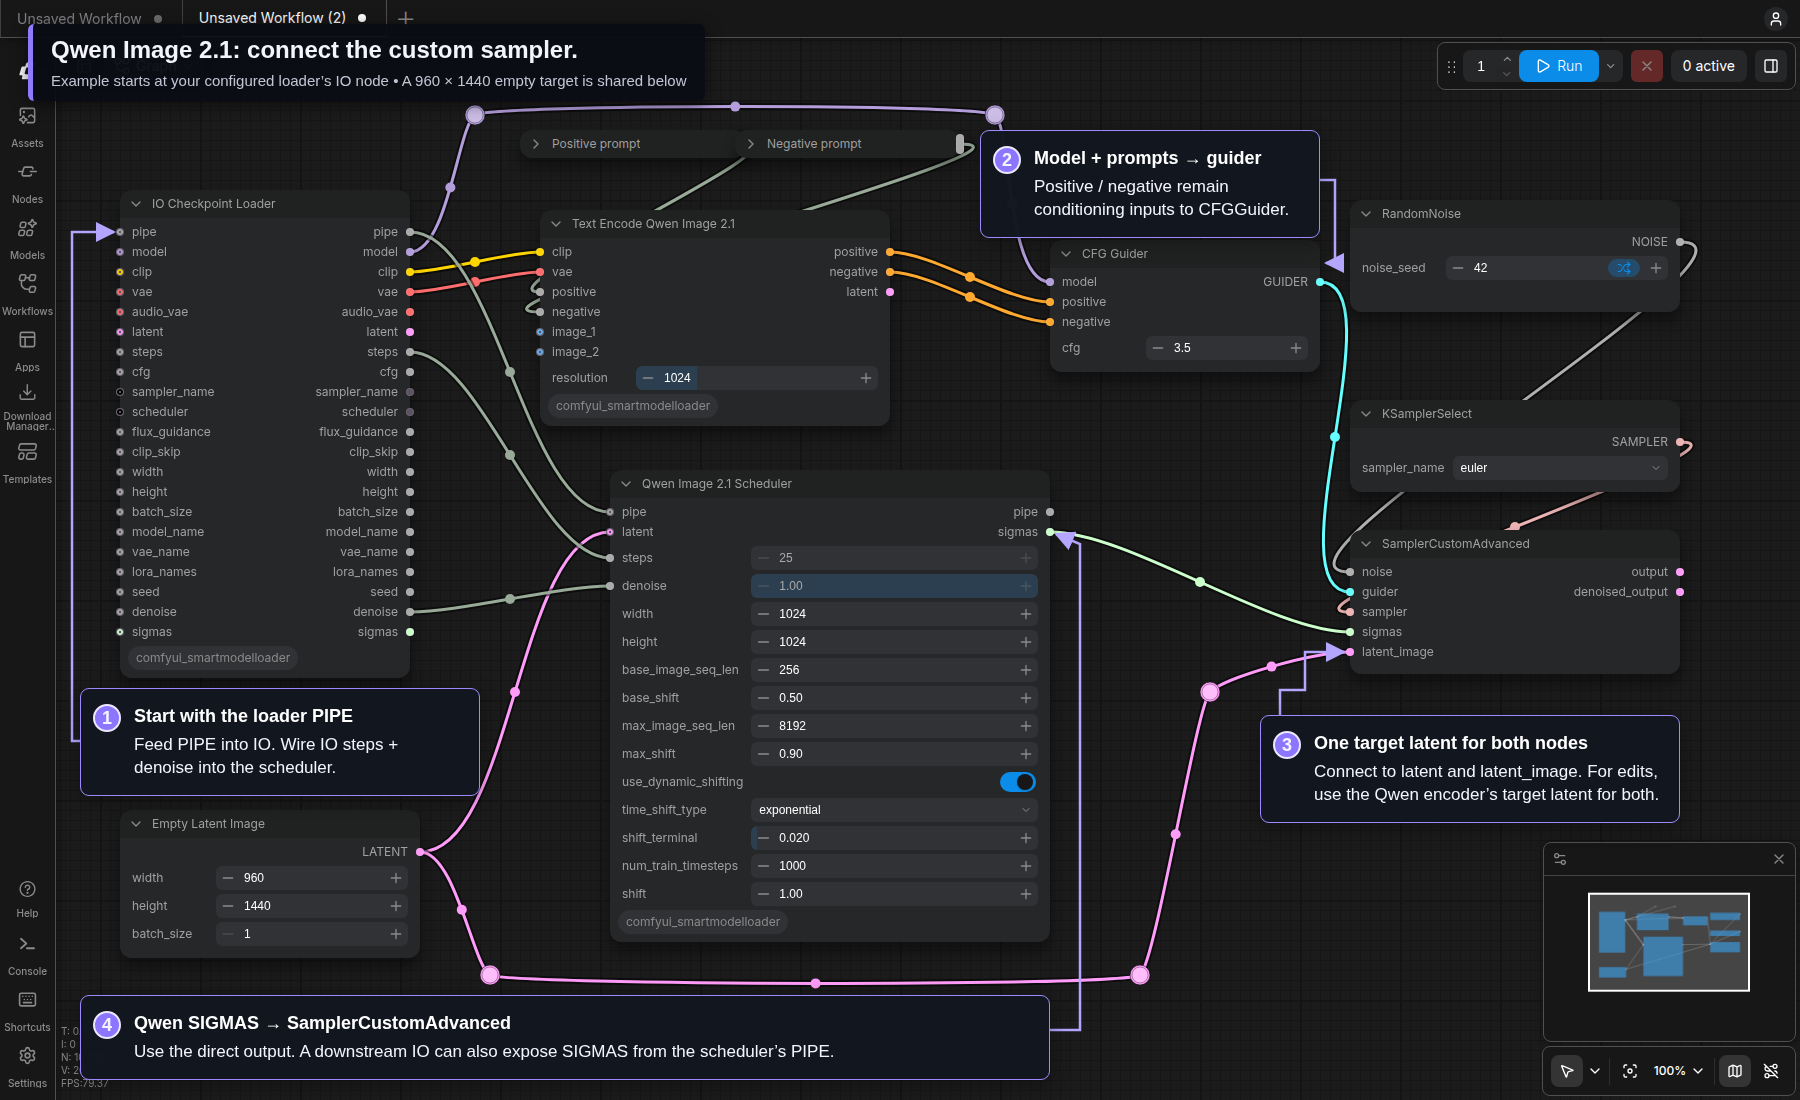
Task: Click the fit view icon
Action: 1630,1071
